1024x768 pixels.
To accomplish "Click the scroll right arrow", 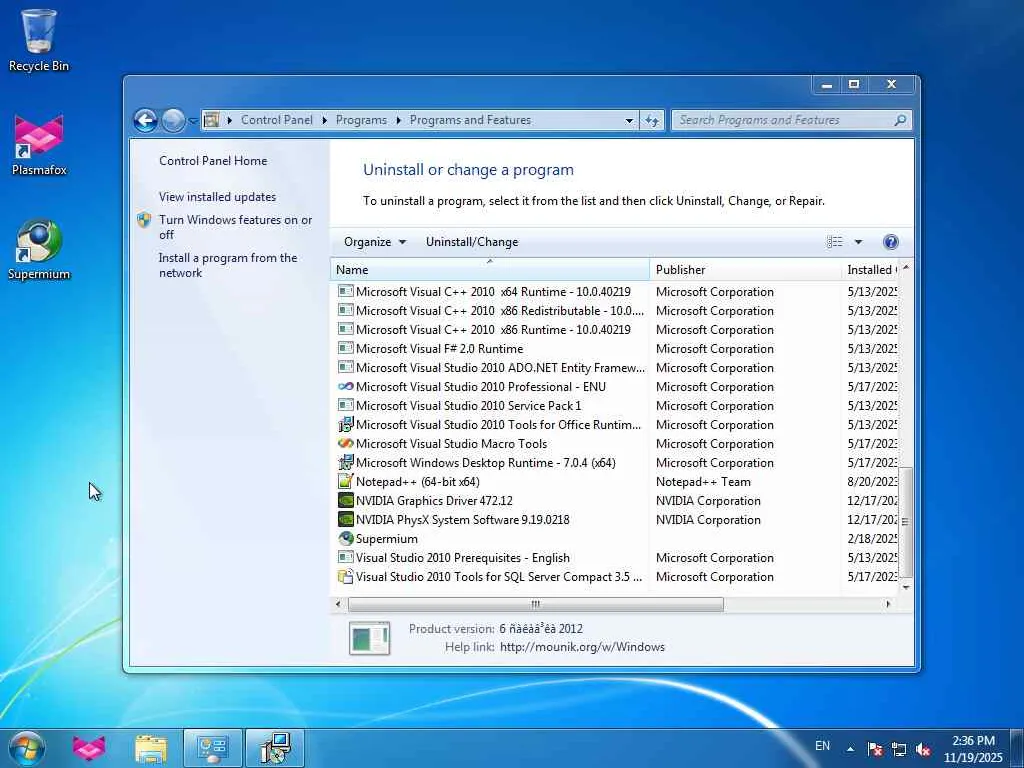I will [888, 604].
